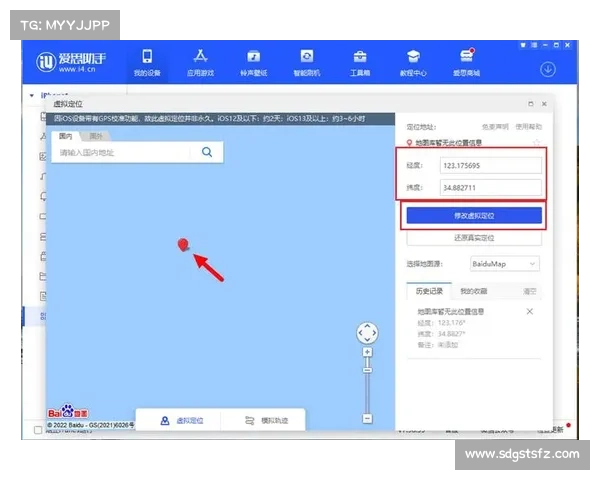Screen dimensions: 600x480
Task: Remove history entry with the X icon
Action: (x=530, y=311)
